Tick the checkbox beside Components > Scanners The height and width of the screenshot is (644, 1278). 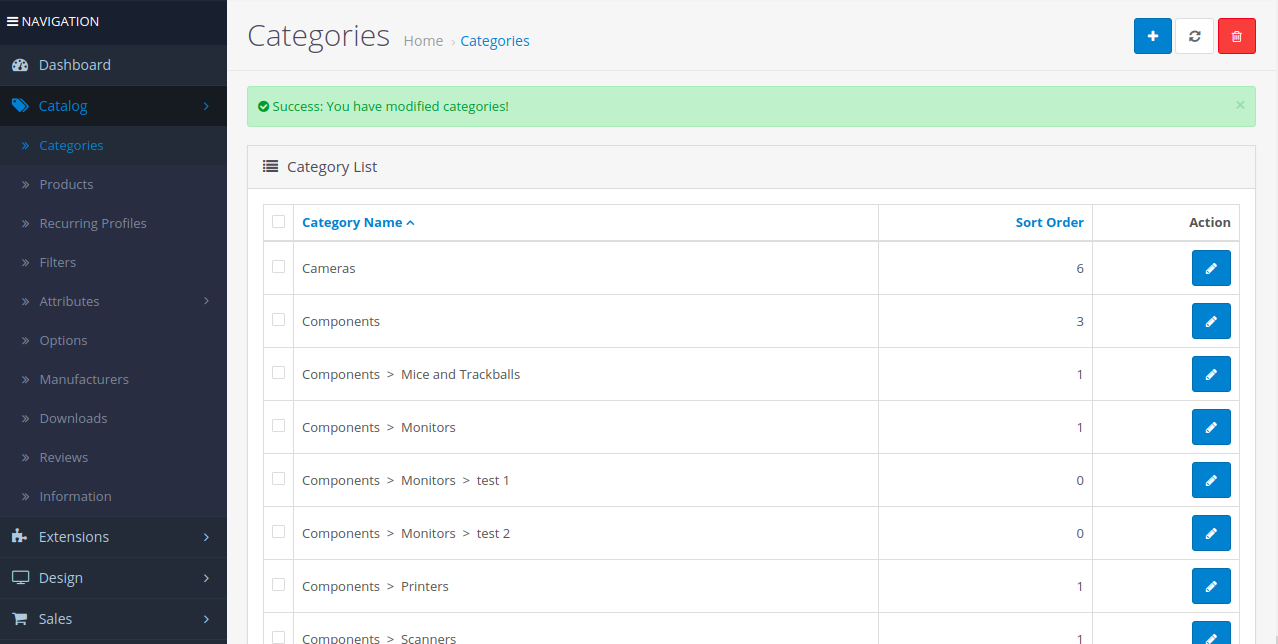click(x=278, y=638)
